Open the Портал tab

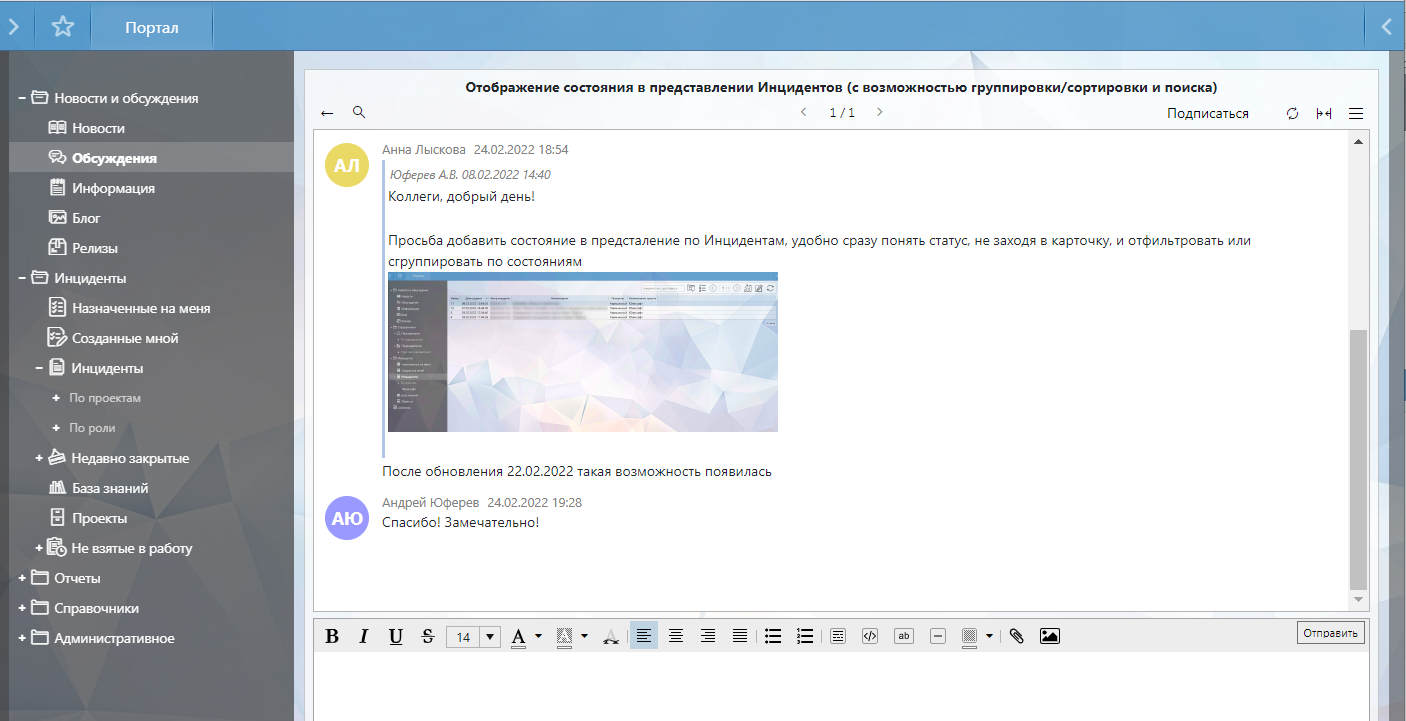pos(152,27)
